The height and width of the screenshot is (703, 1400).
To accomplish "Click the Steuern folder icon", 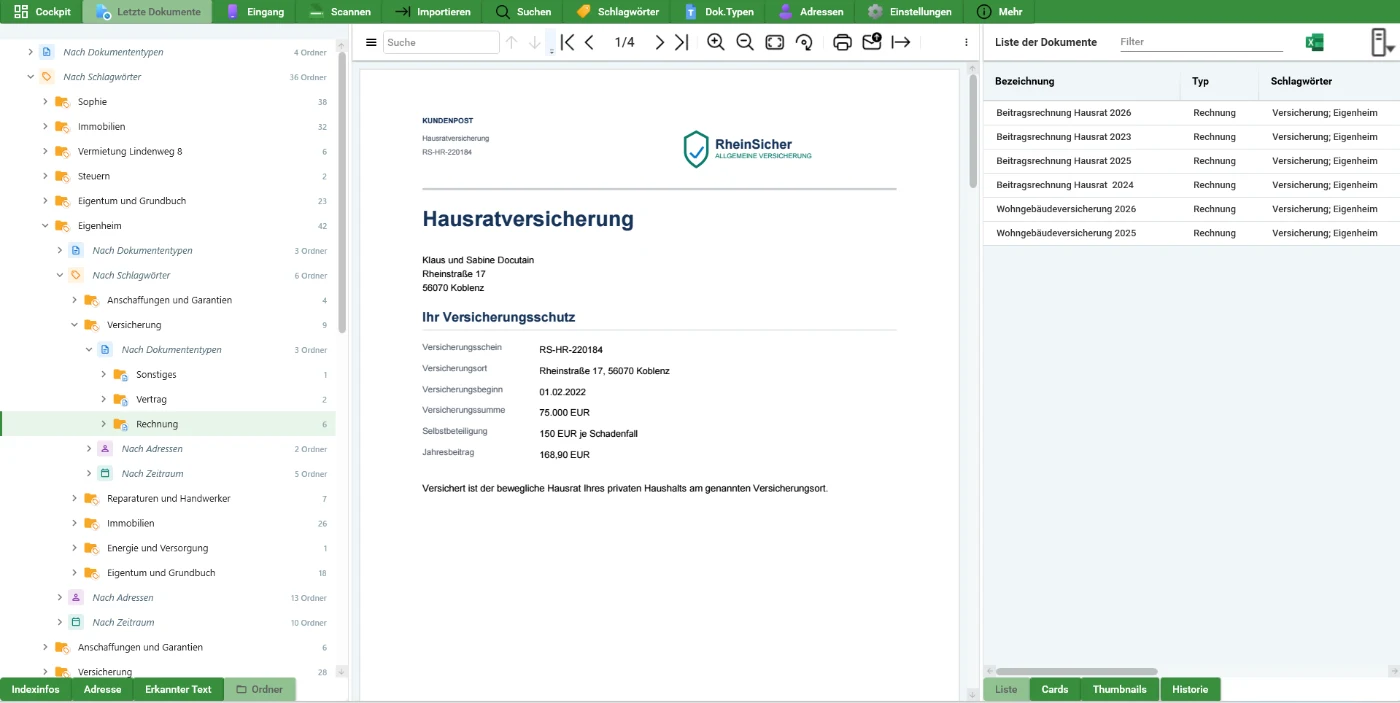I will tap(62, 176).
